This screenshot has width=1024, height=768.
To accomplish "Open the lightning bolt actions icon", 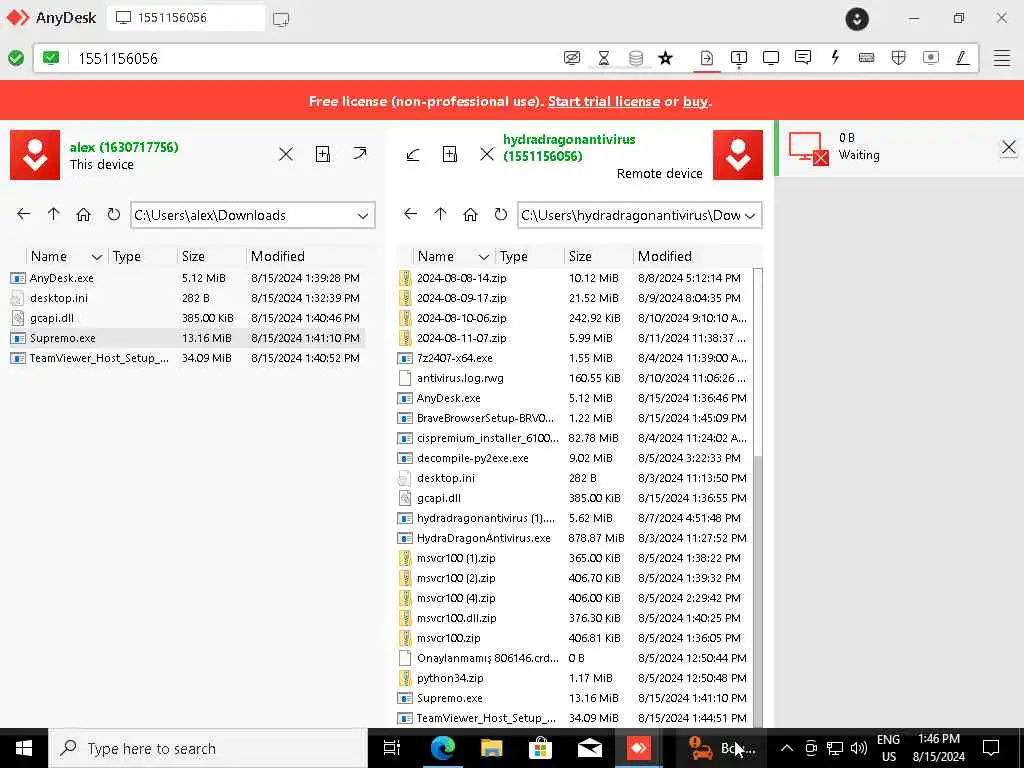I will (x=835, y=57).
